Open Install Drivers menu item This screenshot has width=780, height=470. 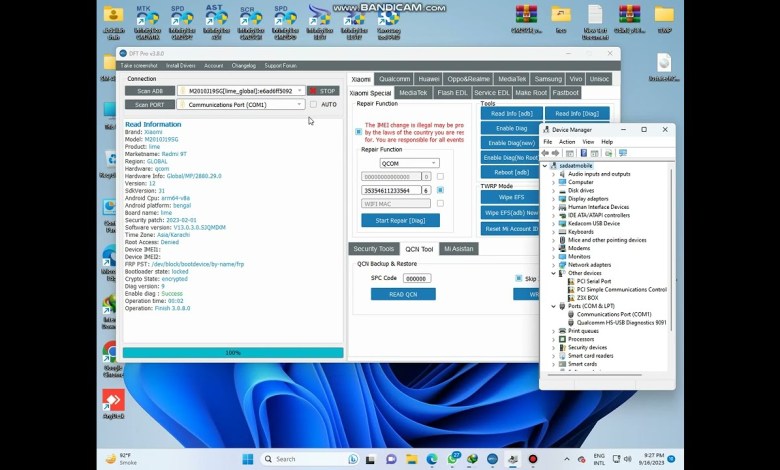(x=181, y=66)
